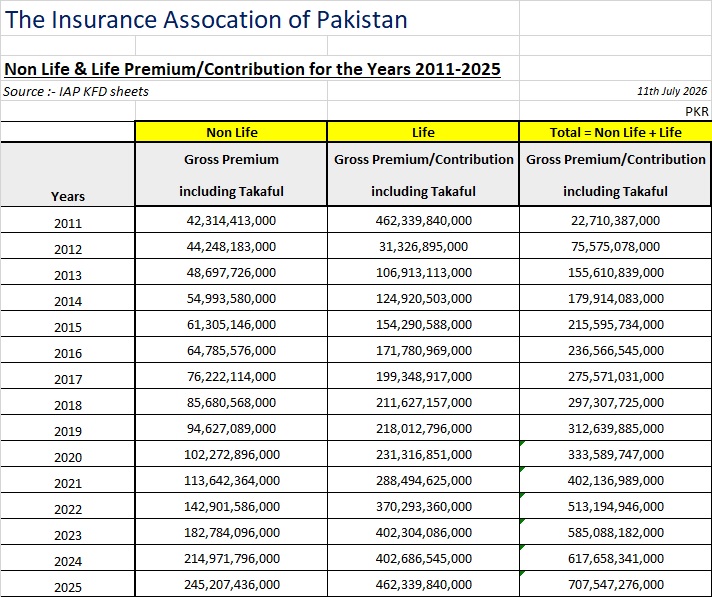Select the yellow 'Non Life' column header
This screenshot has width=712, height=597.
[x=232, y=132]
